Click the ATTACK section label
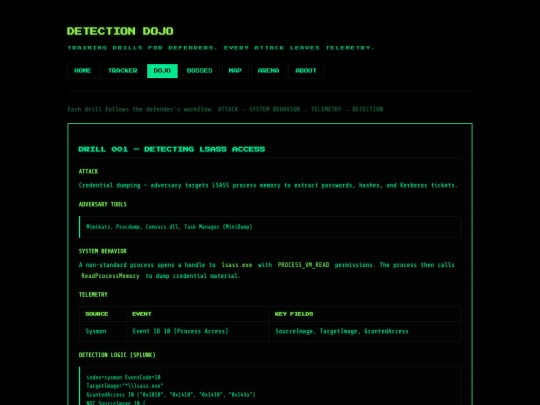The height and width of the screenshot is (405, 540). click(x=89, y=172)
